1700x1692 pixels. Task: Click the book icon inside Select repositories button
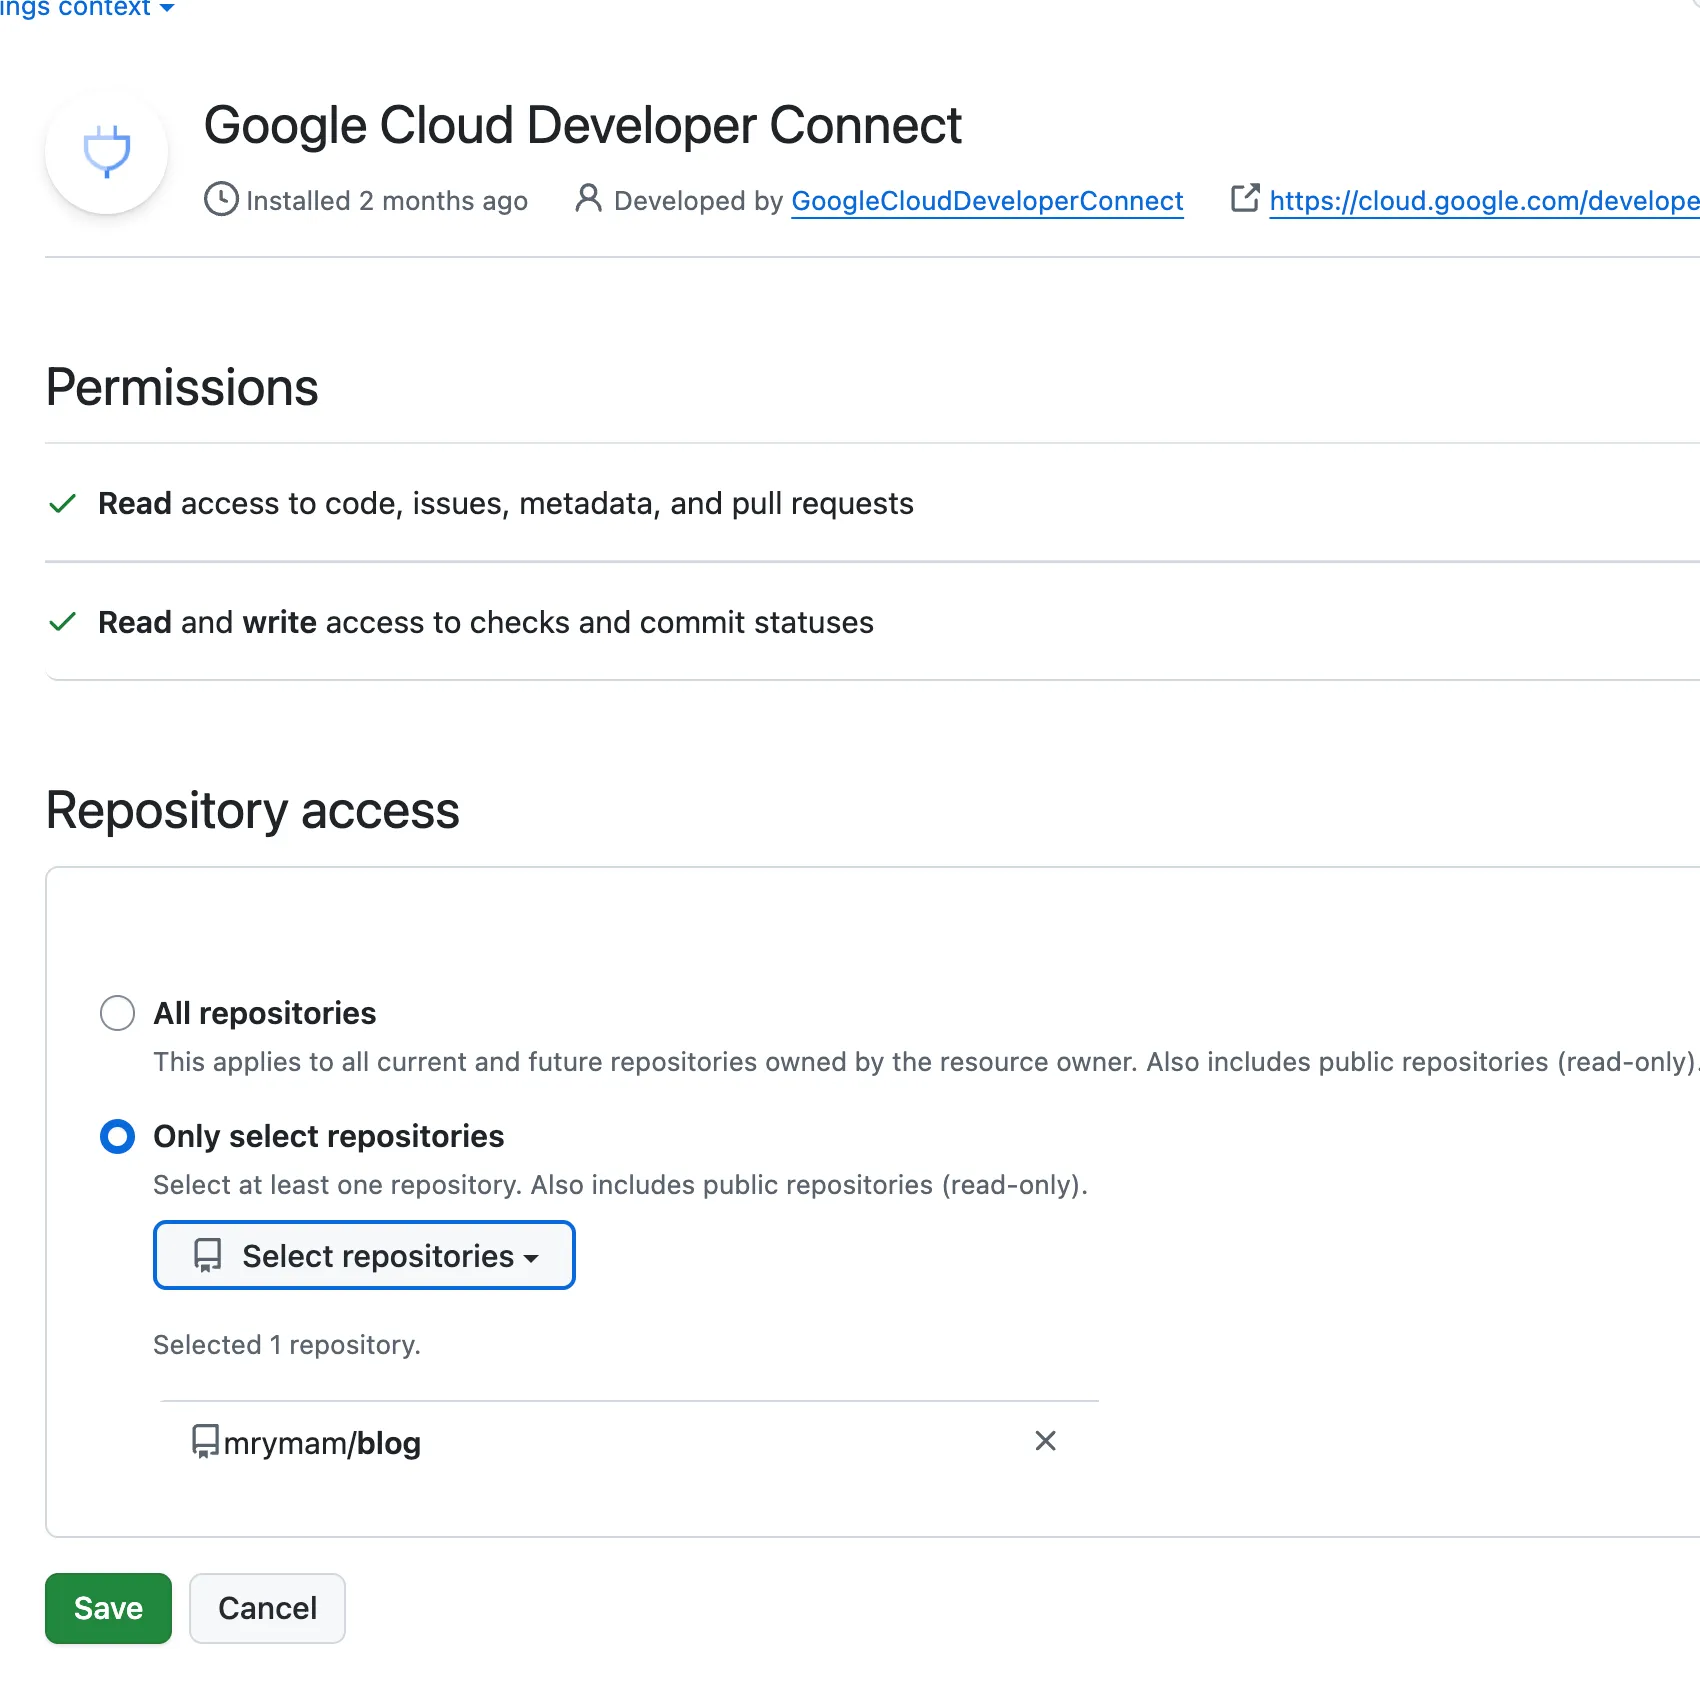(x=207, y=1254)
